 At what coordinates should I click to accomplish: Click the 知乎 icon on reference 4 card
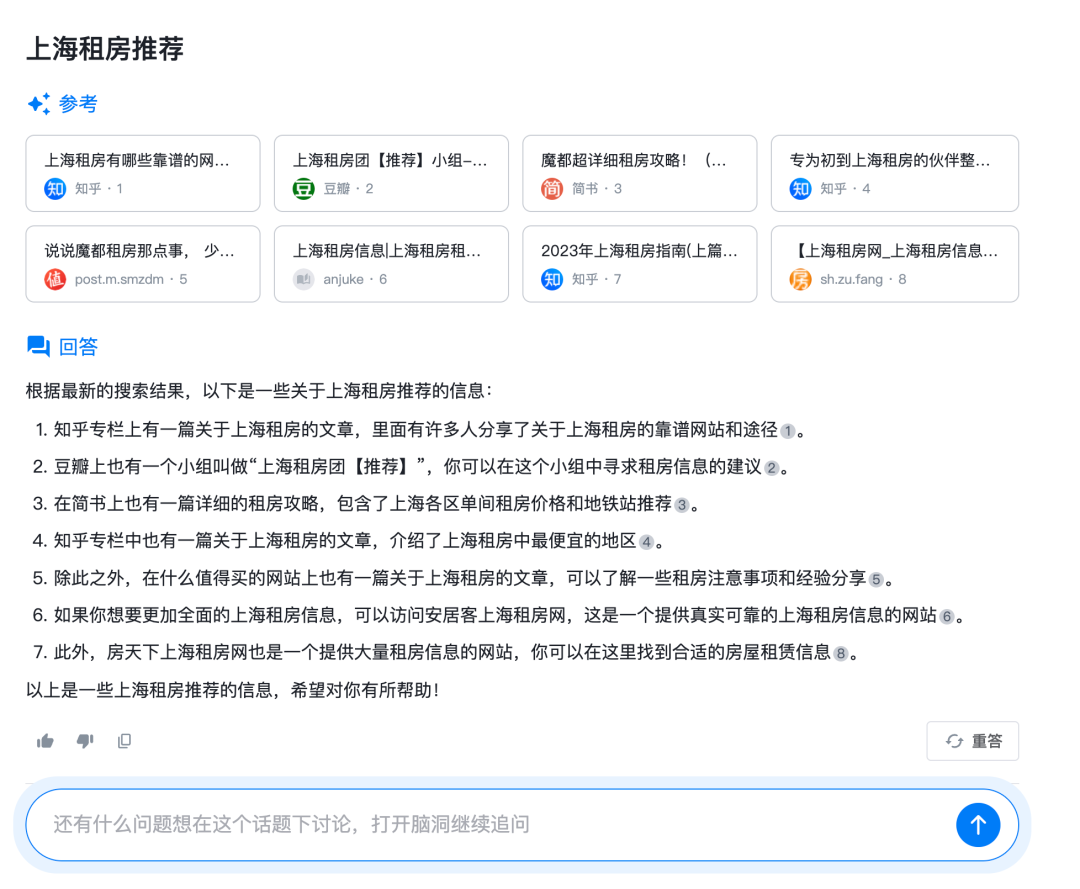coord(800,189)
